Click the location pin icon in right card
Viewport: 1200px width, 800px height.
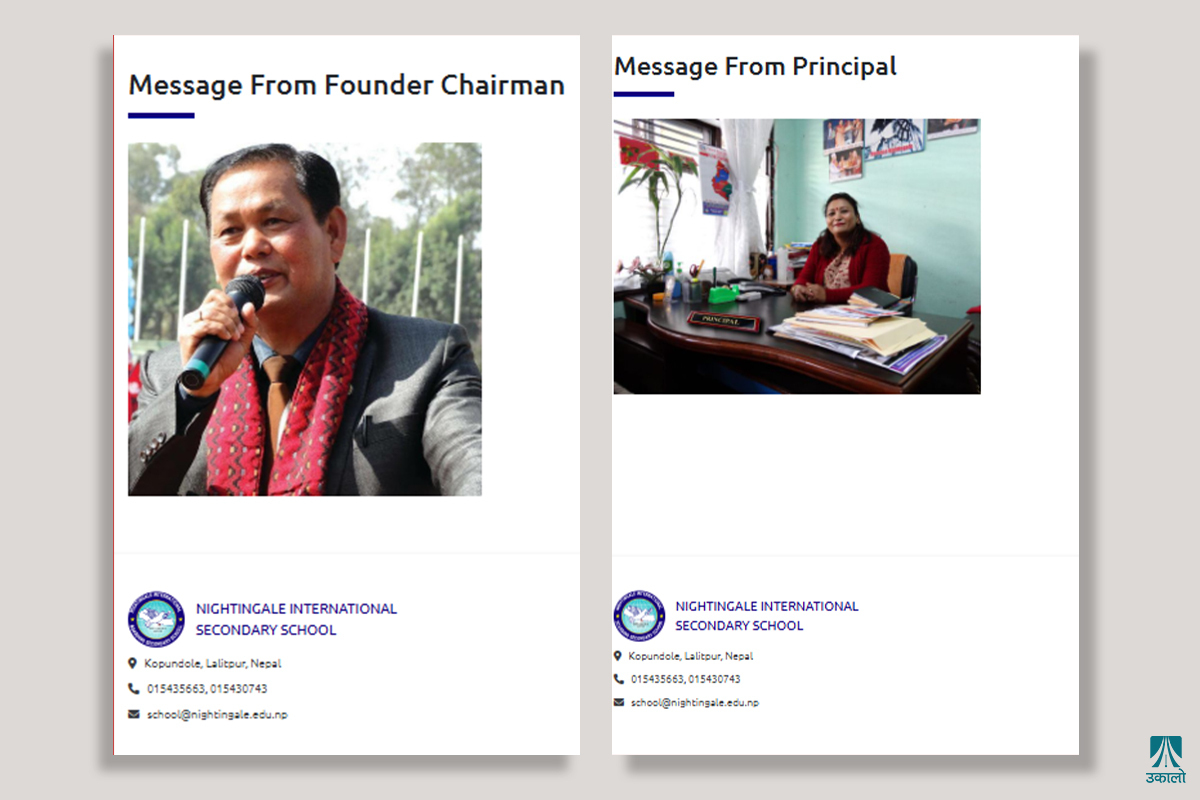618,656
